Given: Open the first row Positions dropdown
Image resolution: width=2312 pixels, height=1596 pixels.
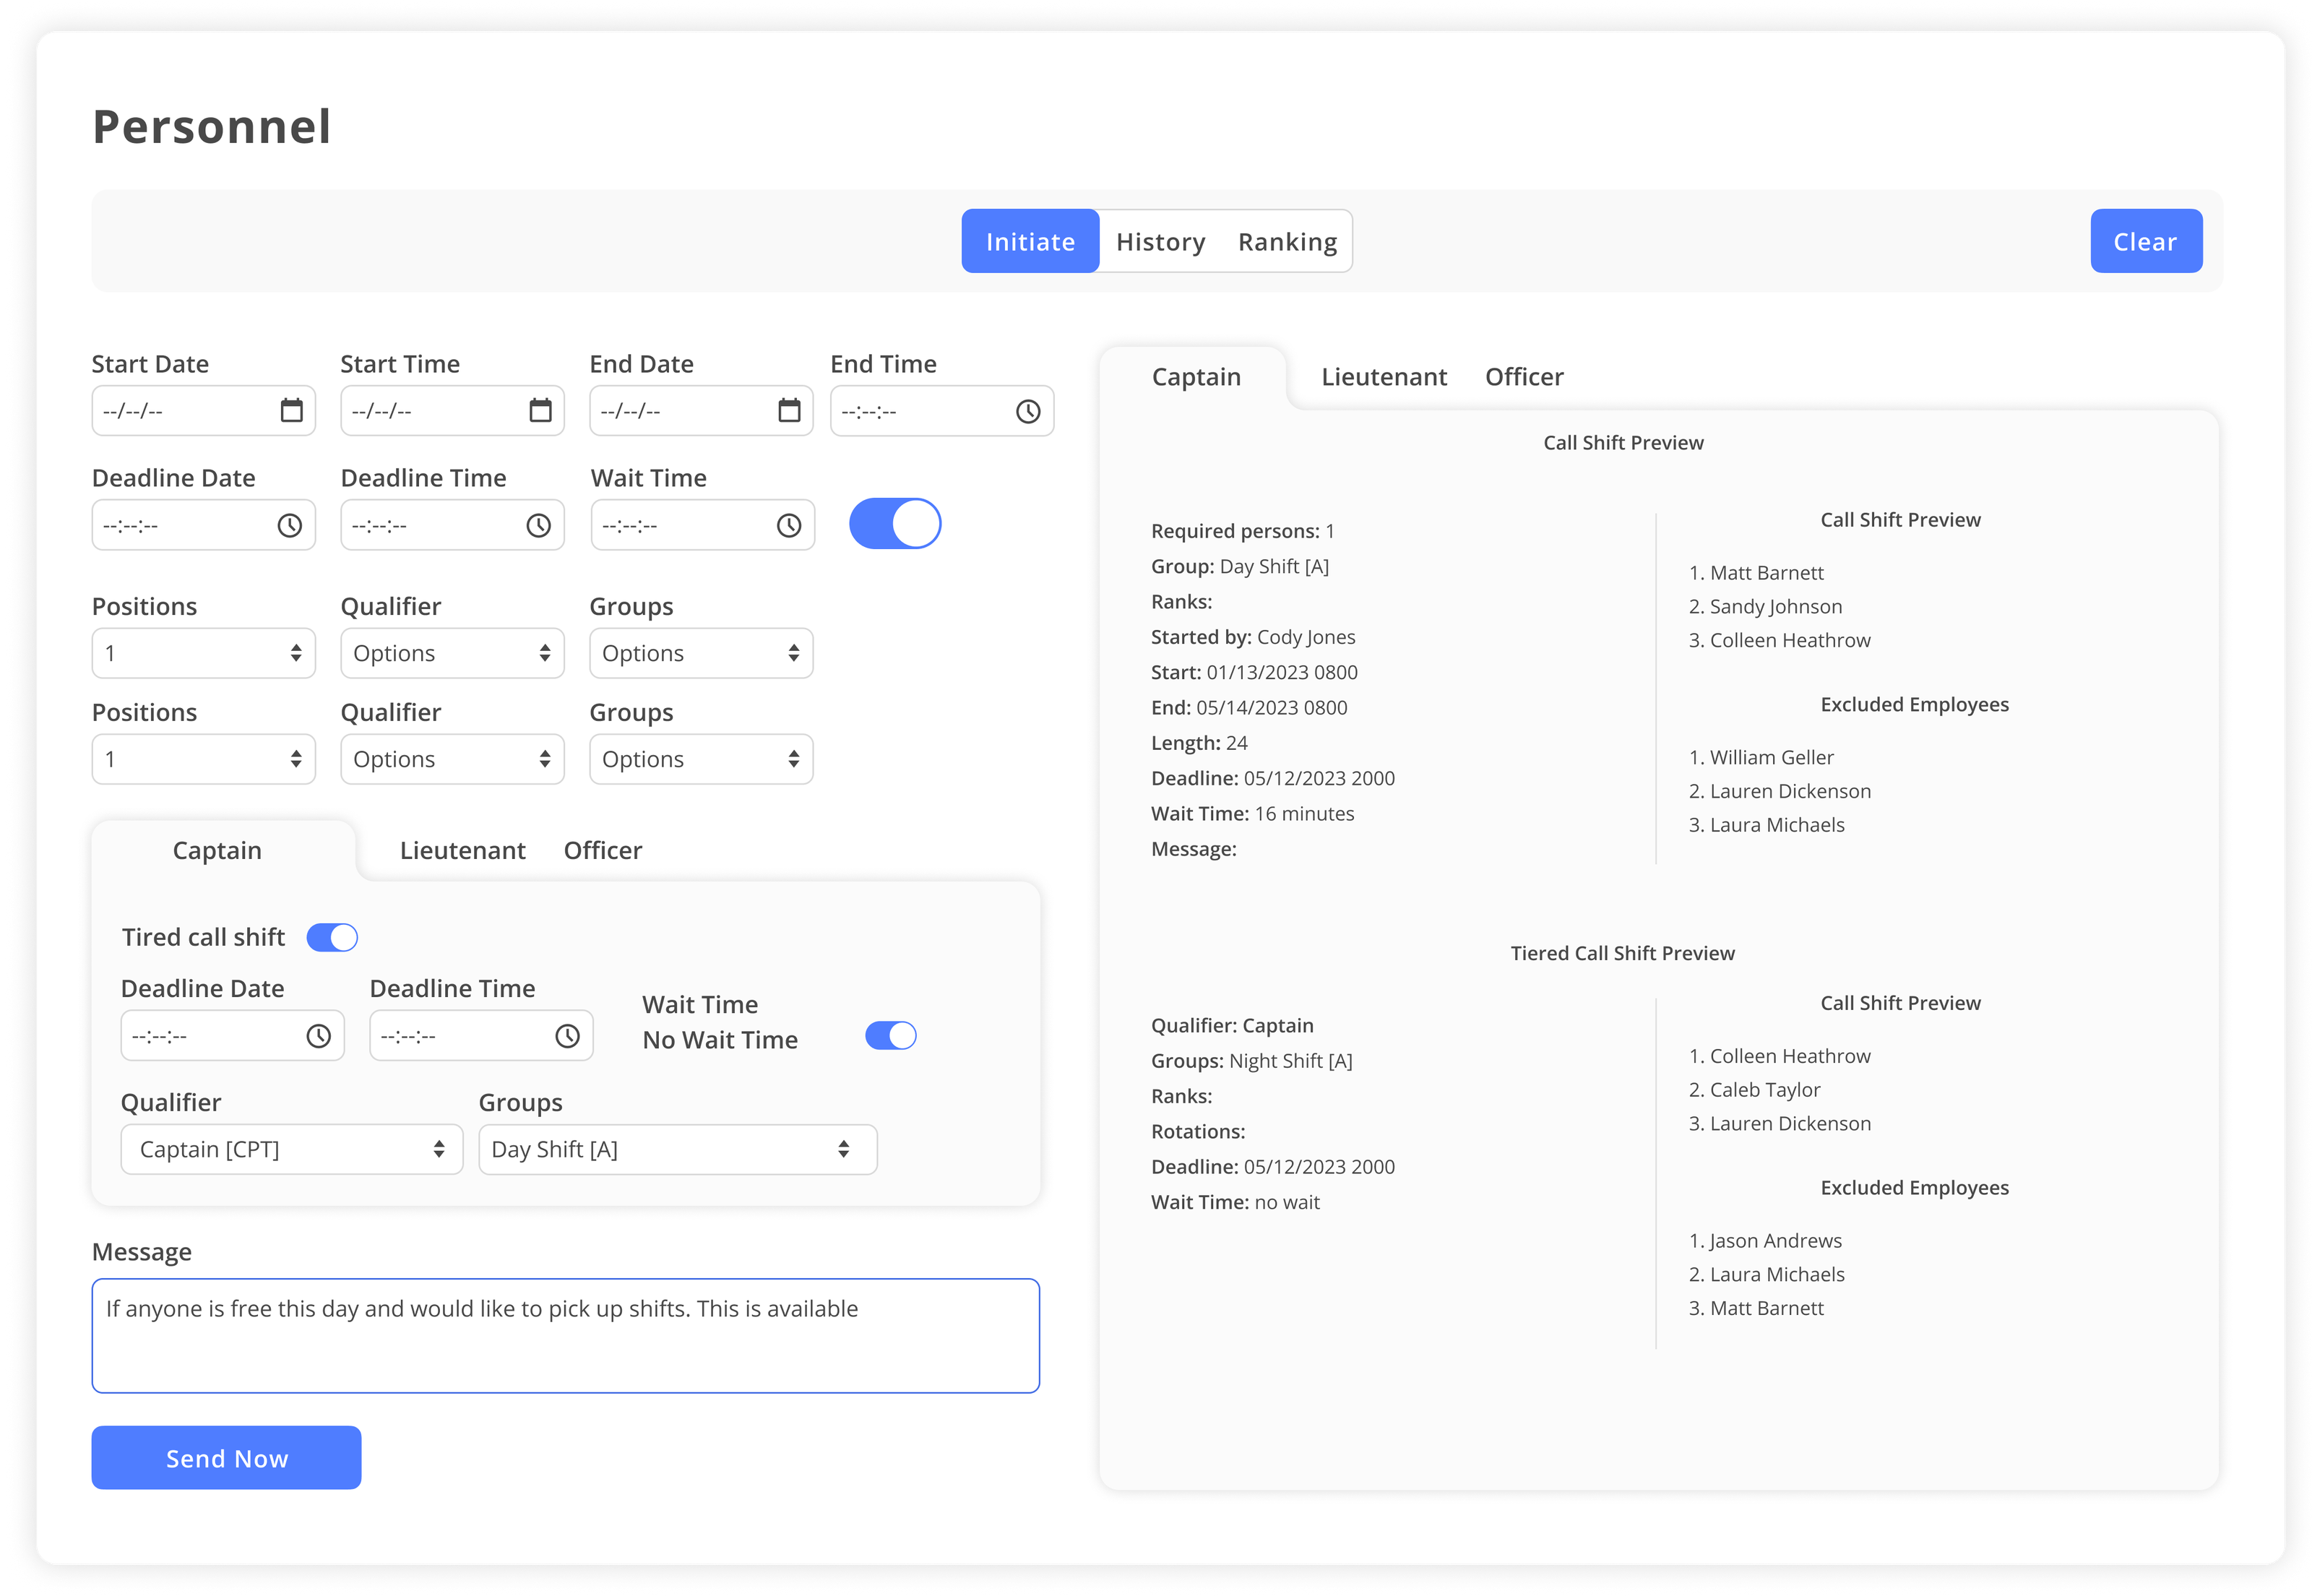Looking at the screenshot, I should pyautogui.click(x=203, y=653).
